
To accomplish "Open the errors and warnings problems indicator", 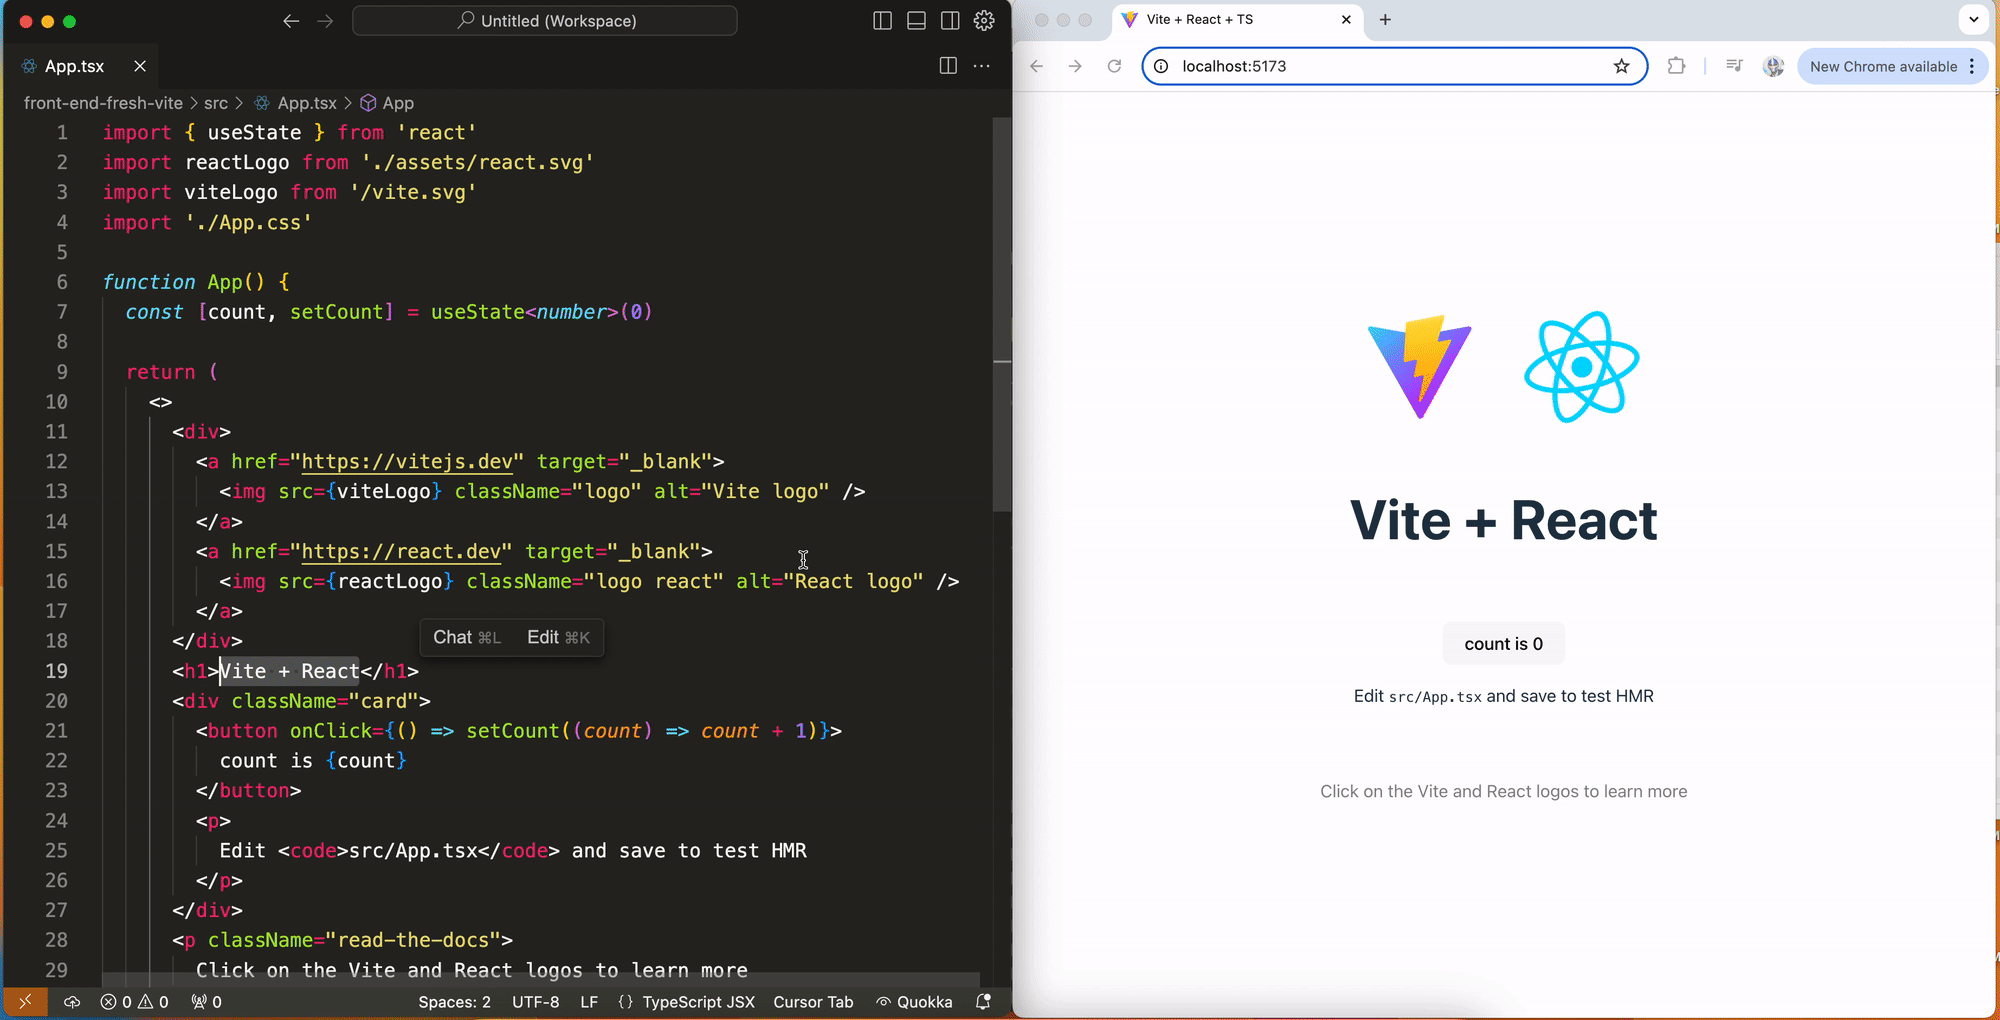I will pos(135,1002).
